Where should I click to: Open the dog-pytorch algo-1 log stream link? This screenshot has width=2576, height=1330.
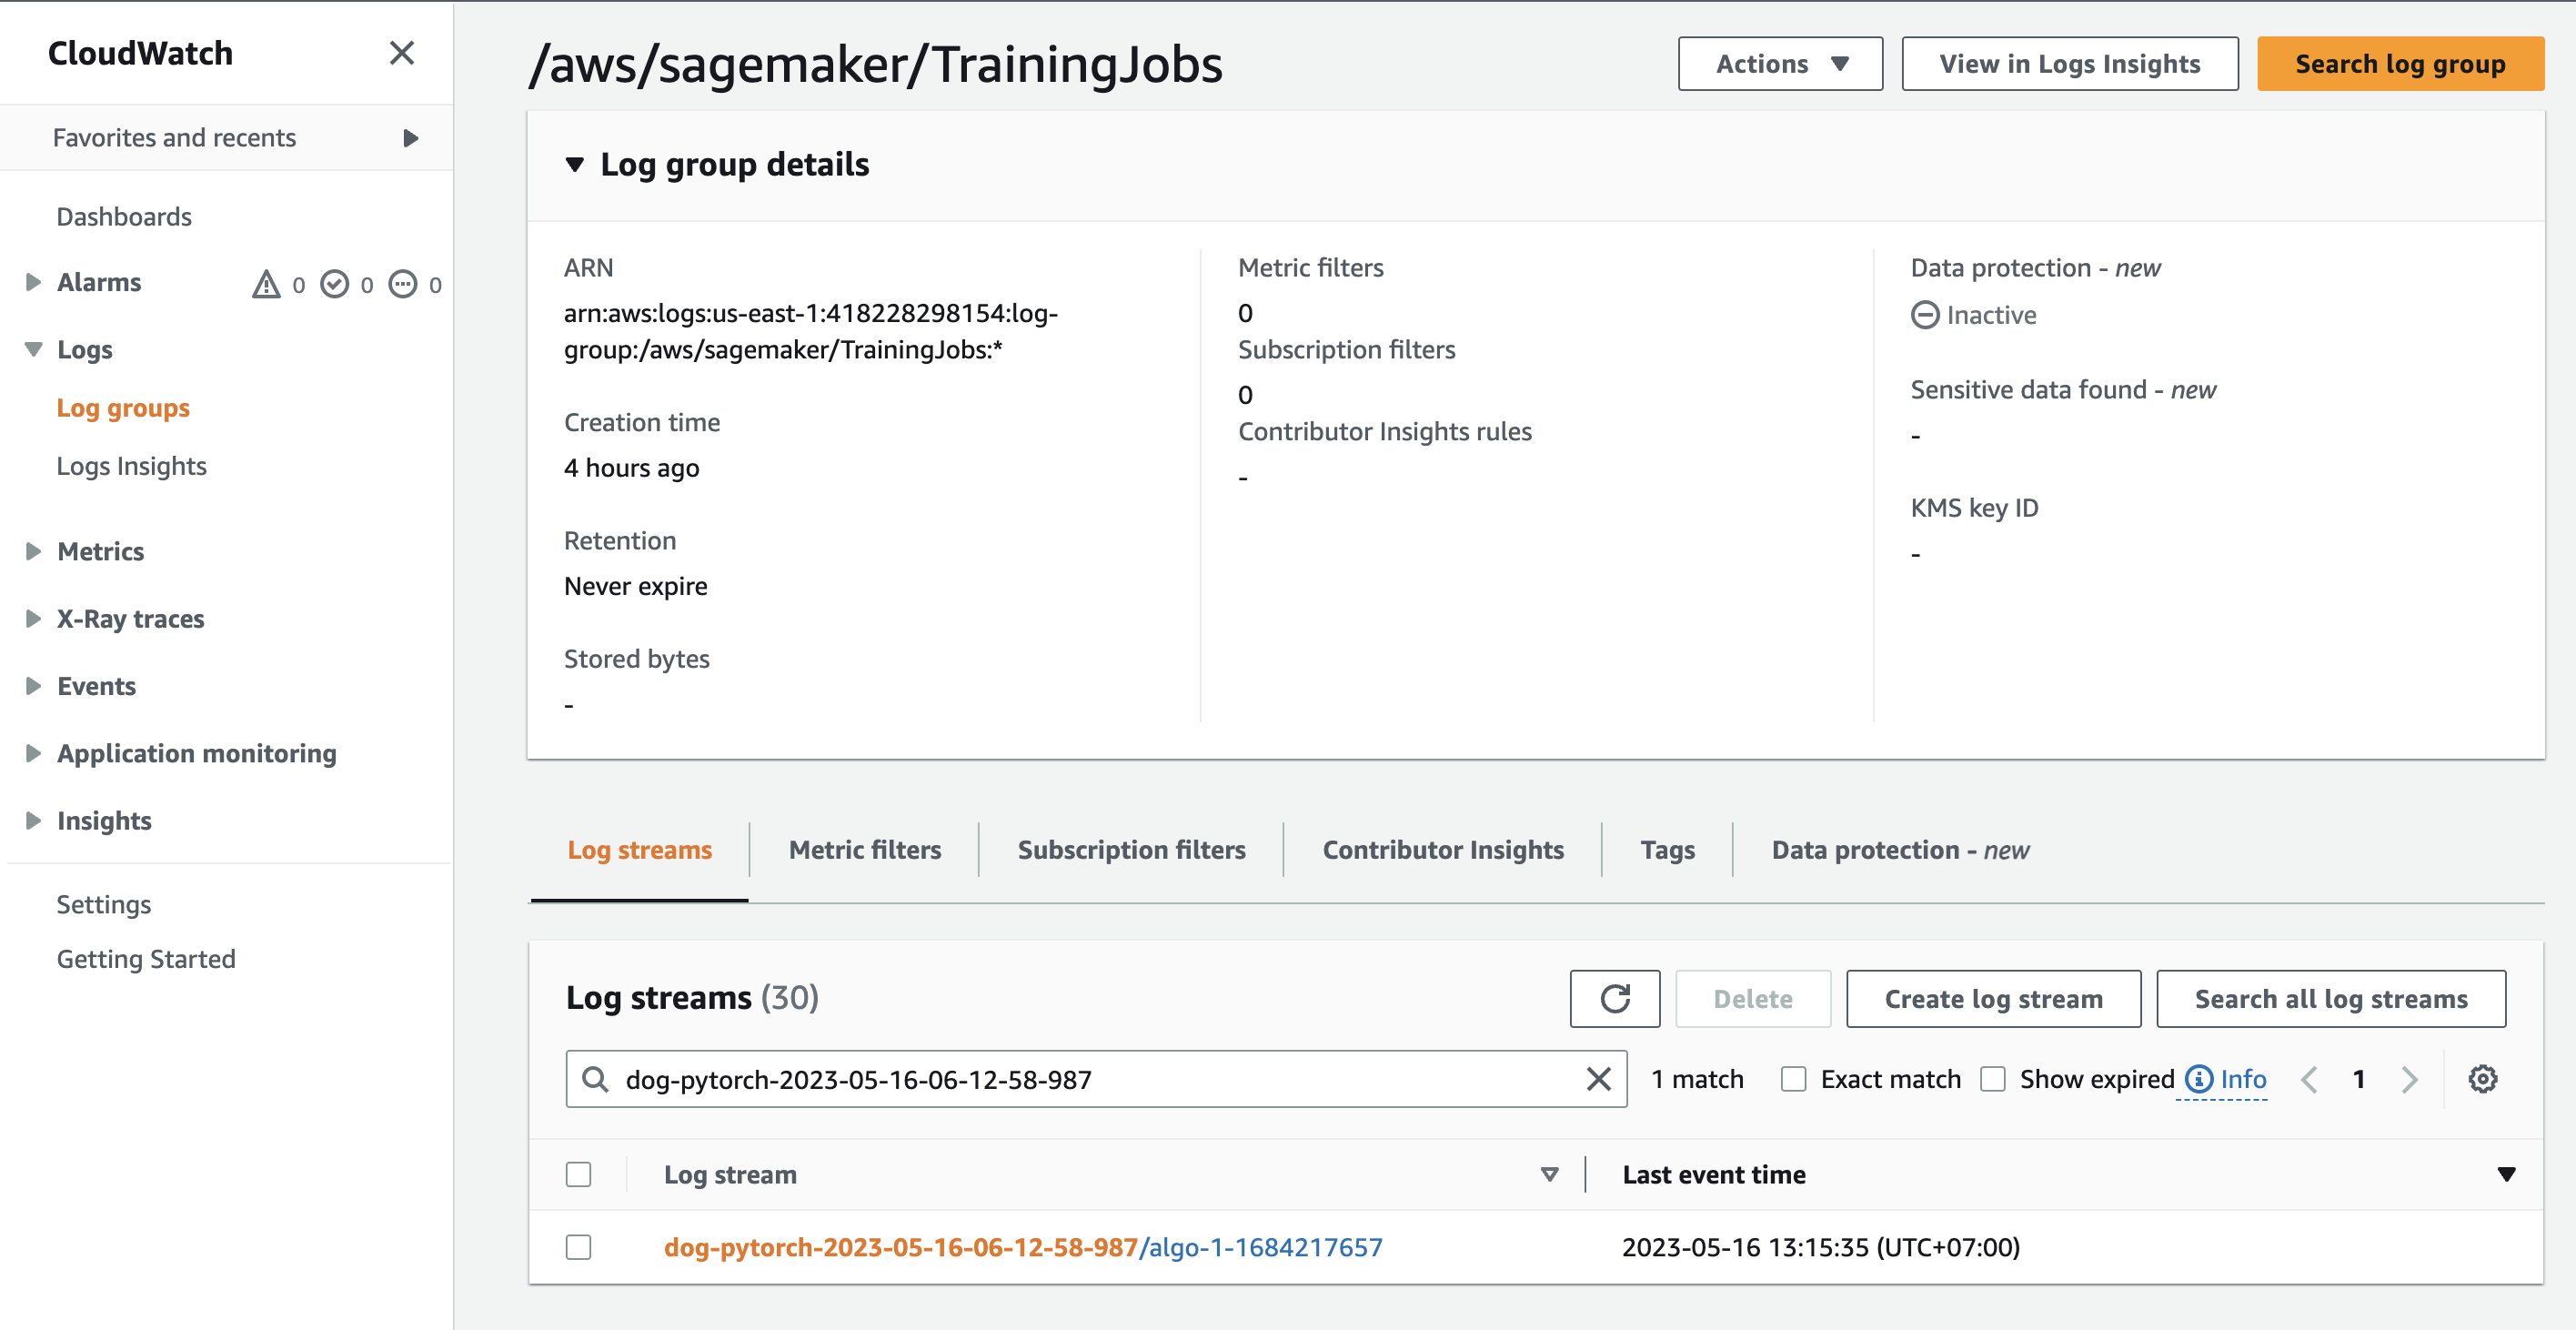coord(1022,1247)
